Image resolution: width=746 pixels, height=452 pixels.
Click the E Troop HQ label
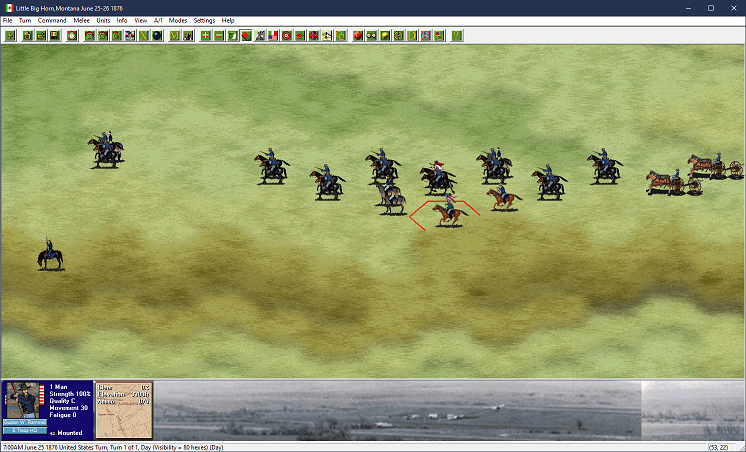click(x=25, y=431)
